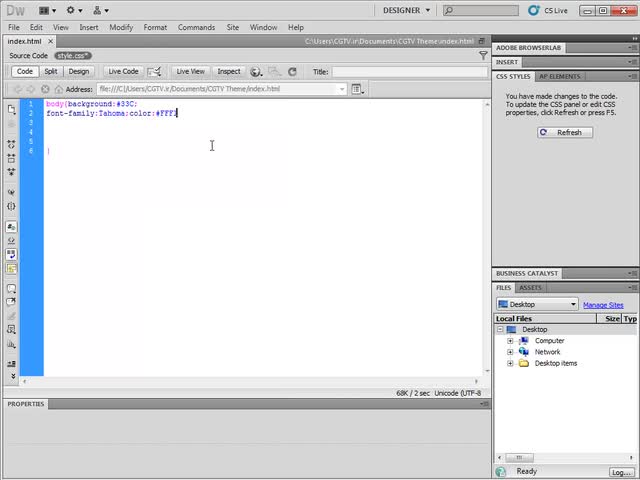Open the Window menu
This screenshot has width=640, height=480.
coord(263,27)
